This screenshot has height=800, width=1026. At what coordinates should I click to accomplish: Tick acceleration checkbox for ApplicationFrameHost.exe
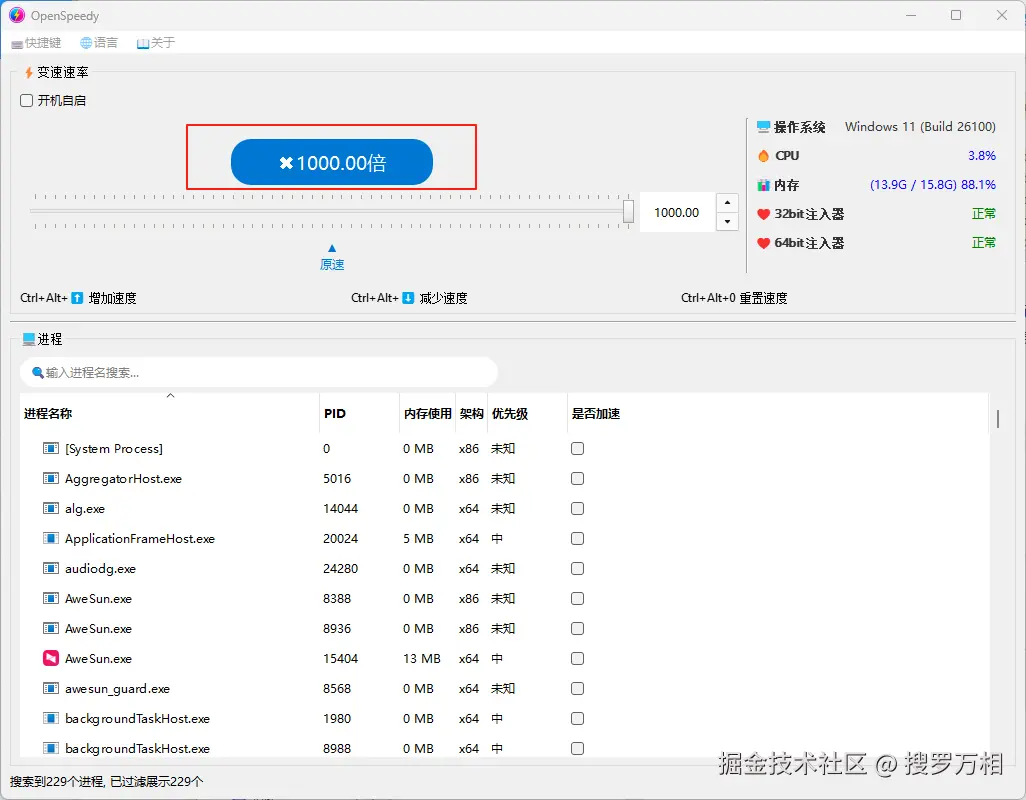point(577,538)
